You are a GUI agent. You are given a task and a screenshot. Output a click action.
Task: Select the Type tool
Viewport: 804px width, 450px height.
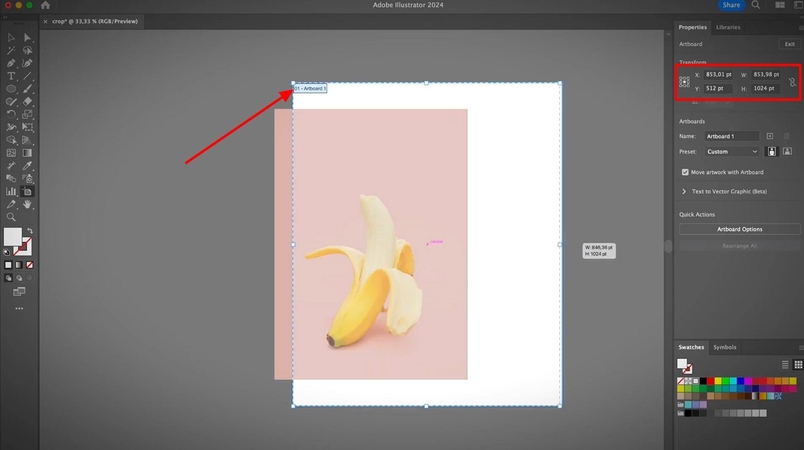pos(11,76)
